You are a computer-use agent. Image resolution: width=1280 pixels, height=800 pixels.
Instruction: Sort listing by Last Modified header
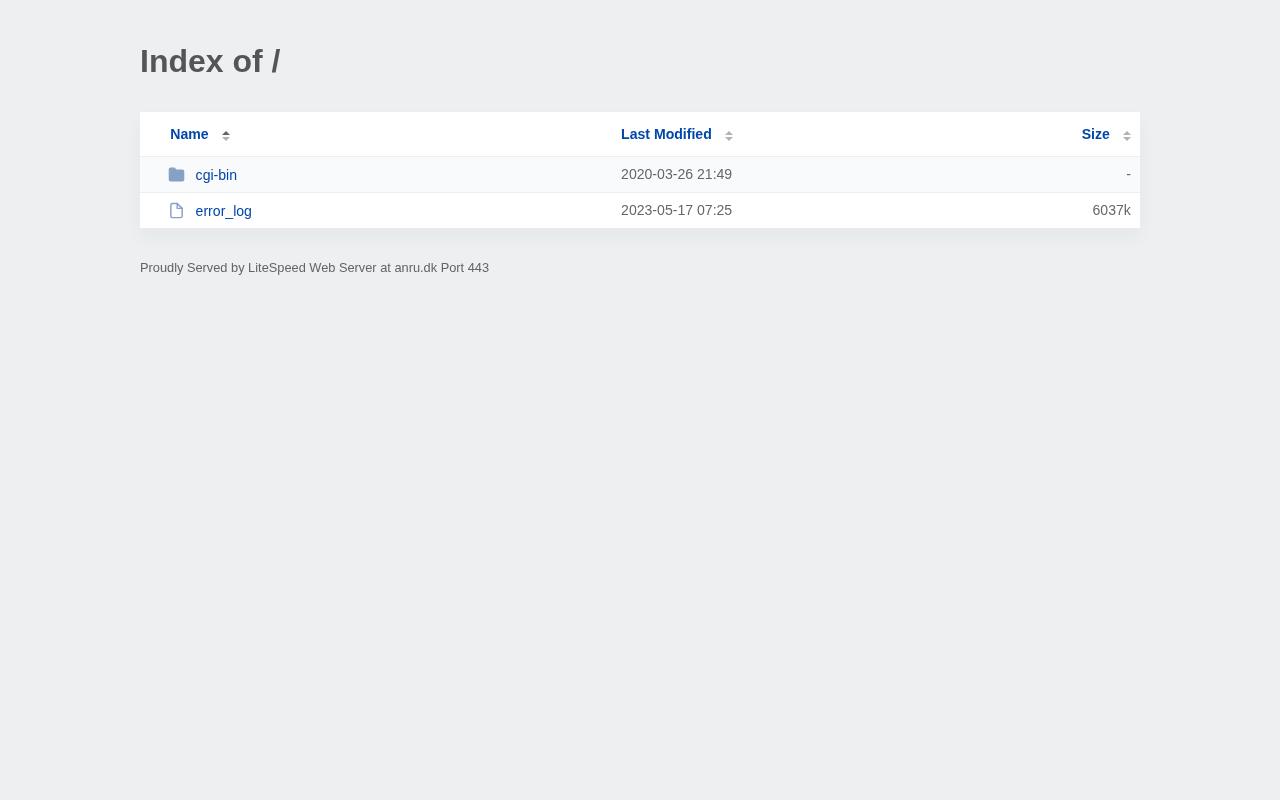(666, 134)
